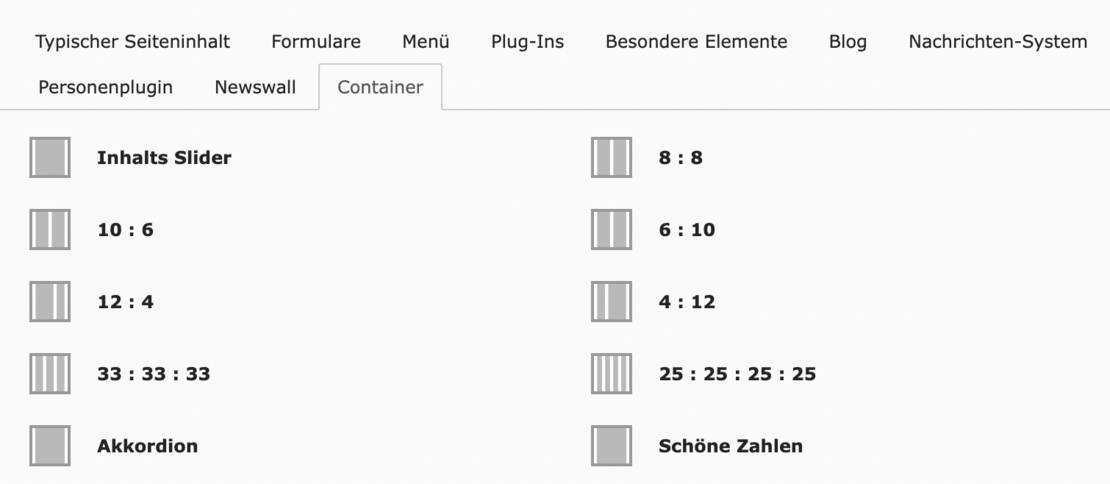
Task: Pick the 6 : 10 column icon
Action: pyautogui.click(x=611, y=230)
